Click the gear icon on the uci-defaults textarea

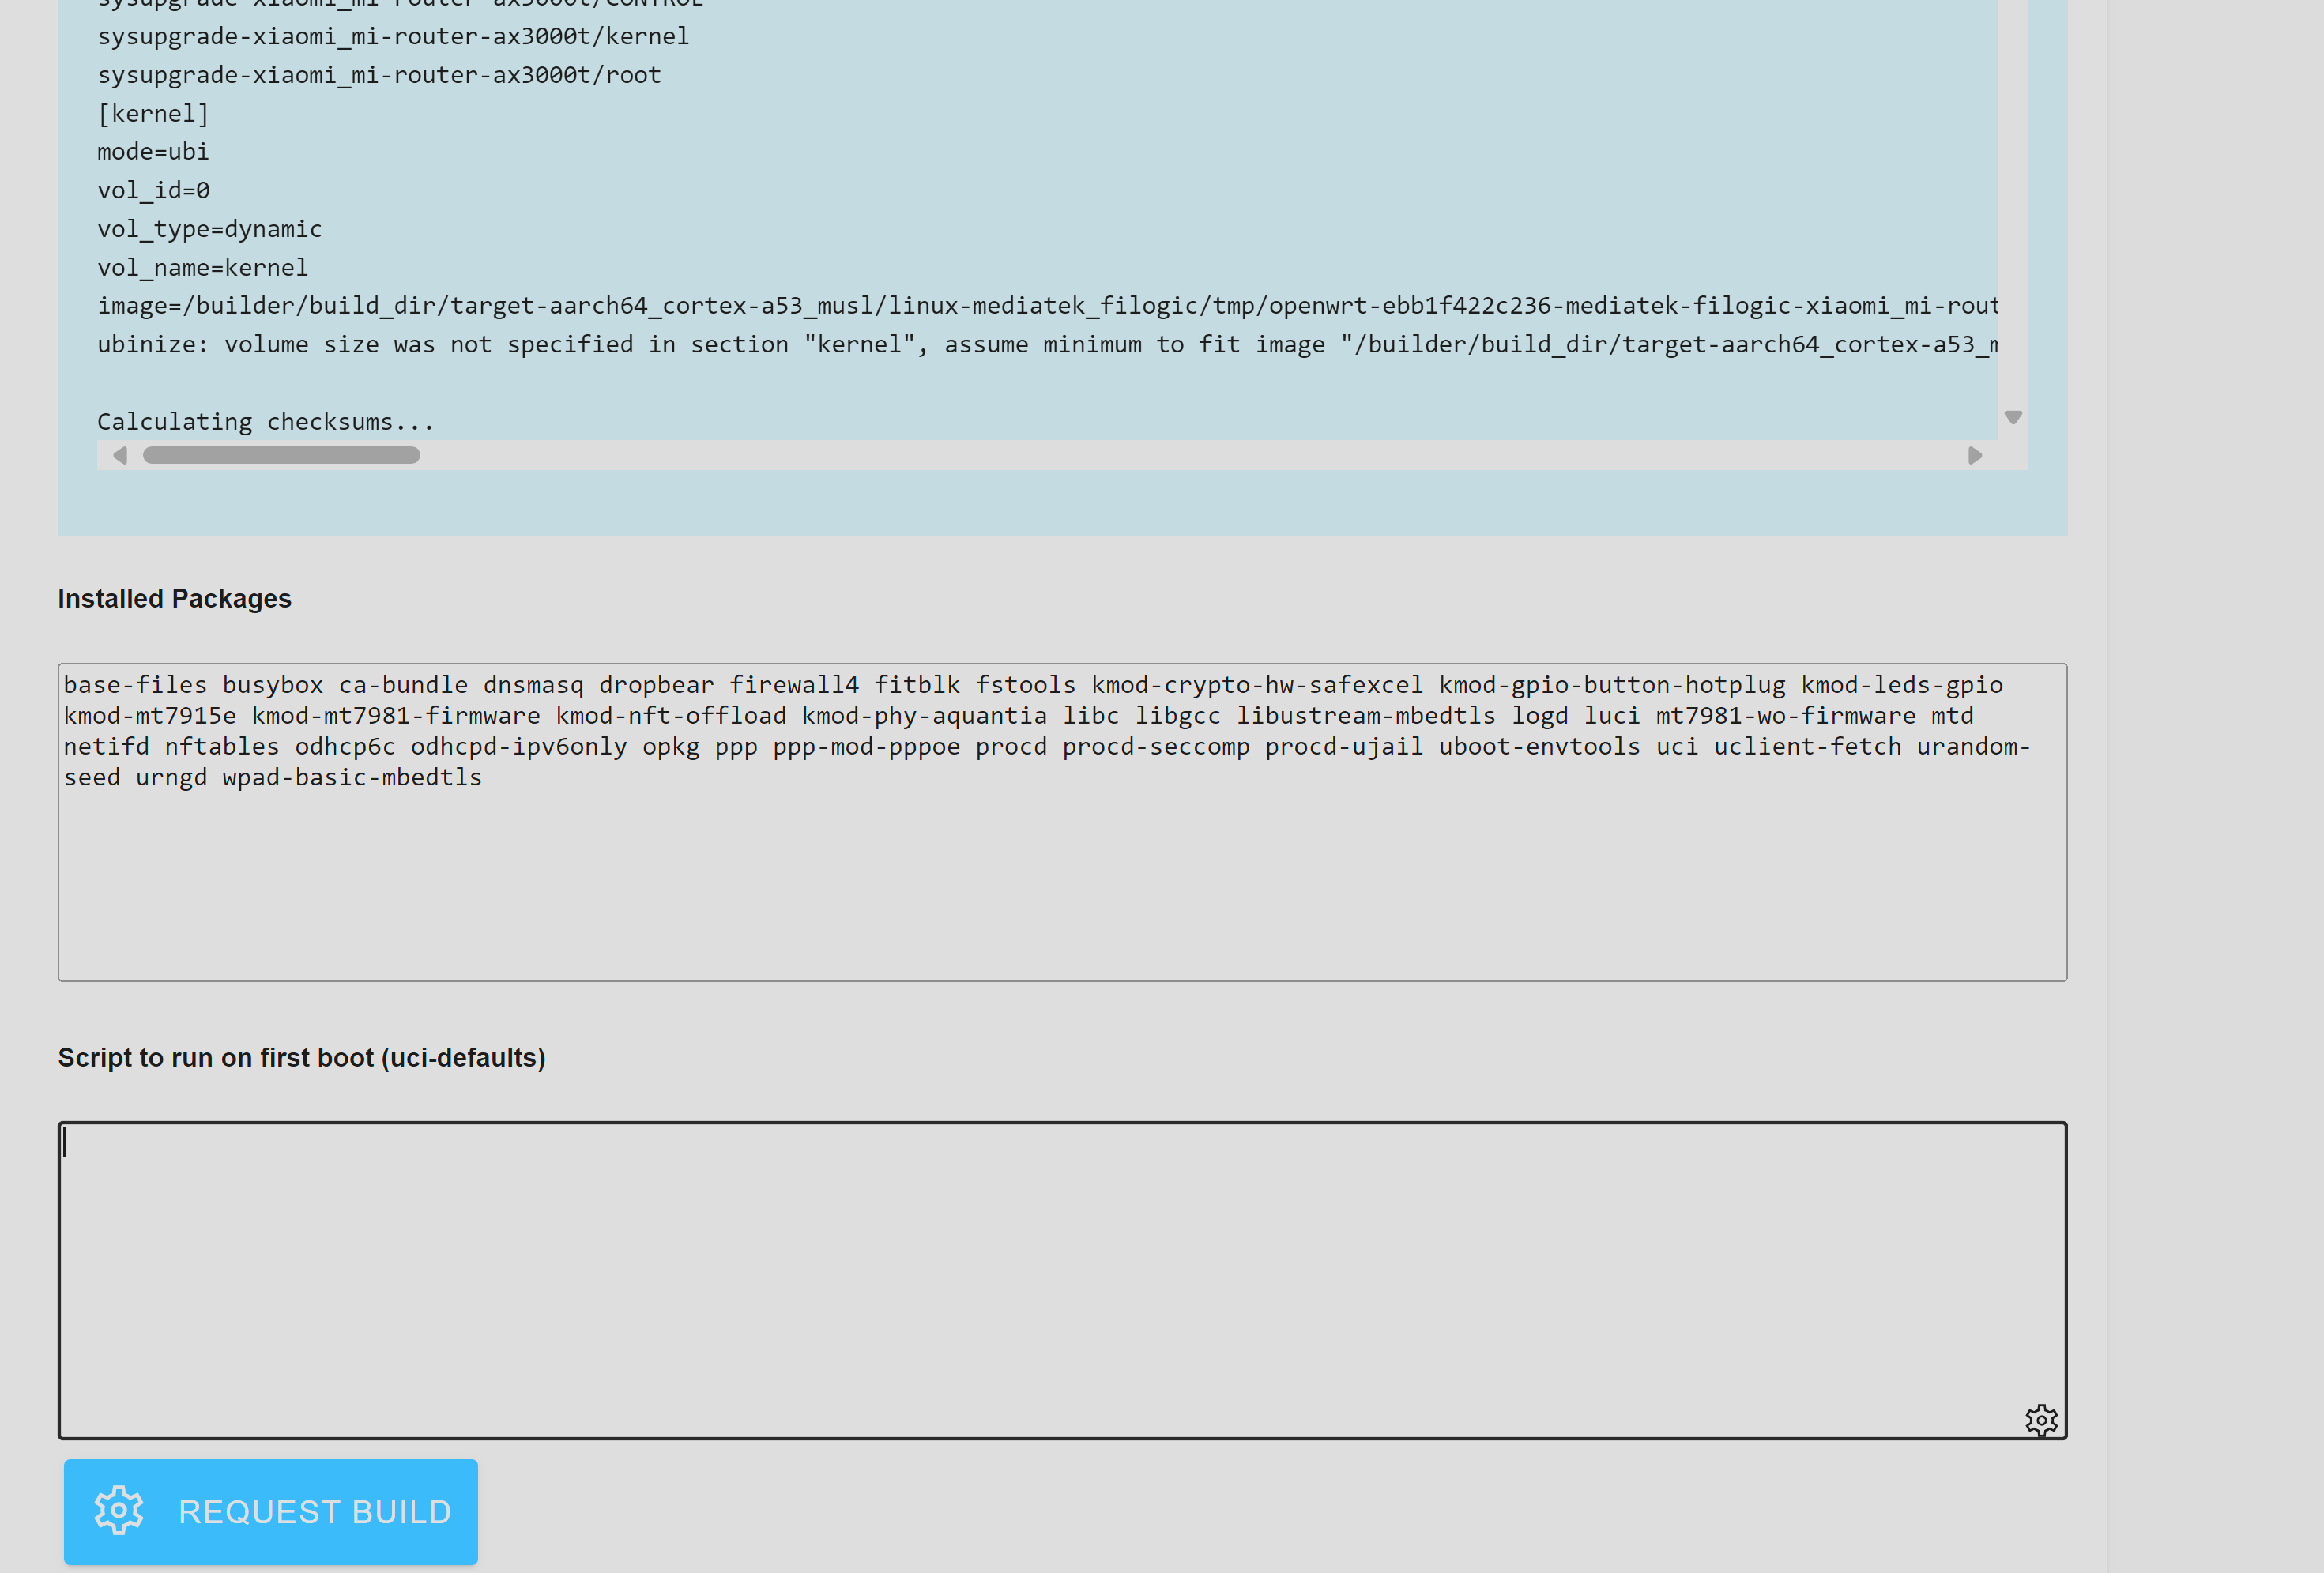click(x=2043, y=1419)
